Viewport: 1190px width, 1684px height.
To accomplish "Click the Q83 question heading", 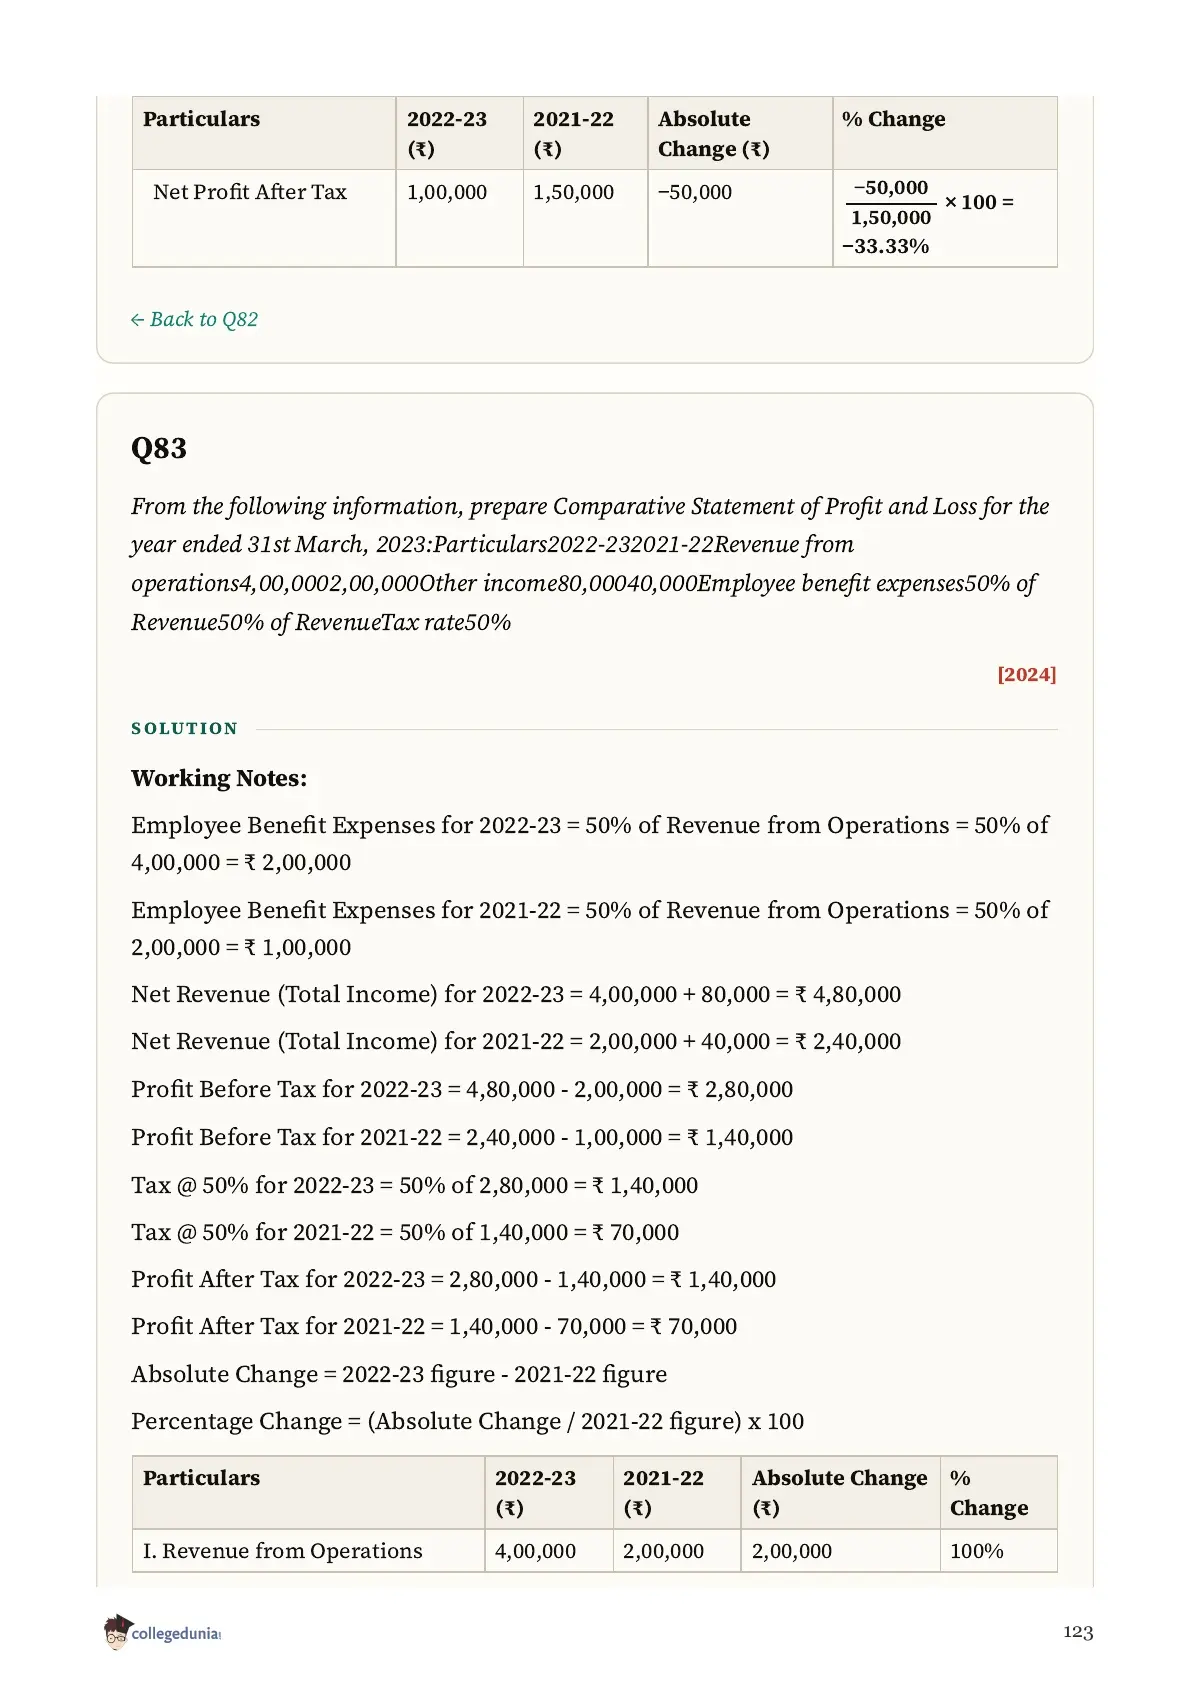I will pyautogui.click(x=159, y=448).
